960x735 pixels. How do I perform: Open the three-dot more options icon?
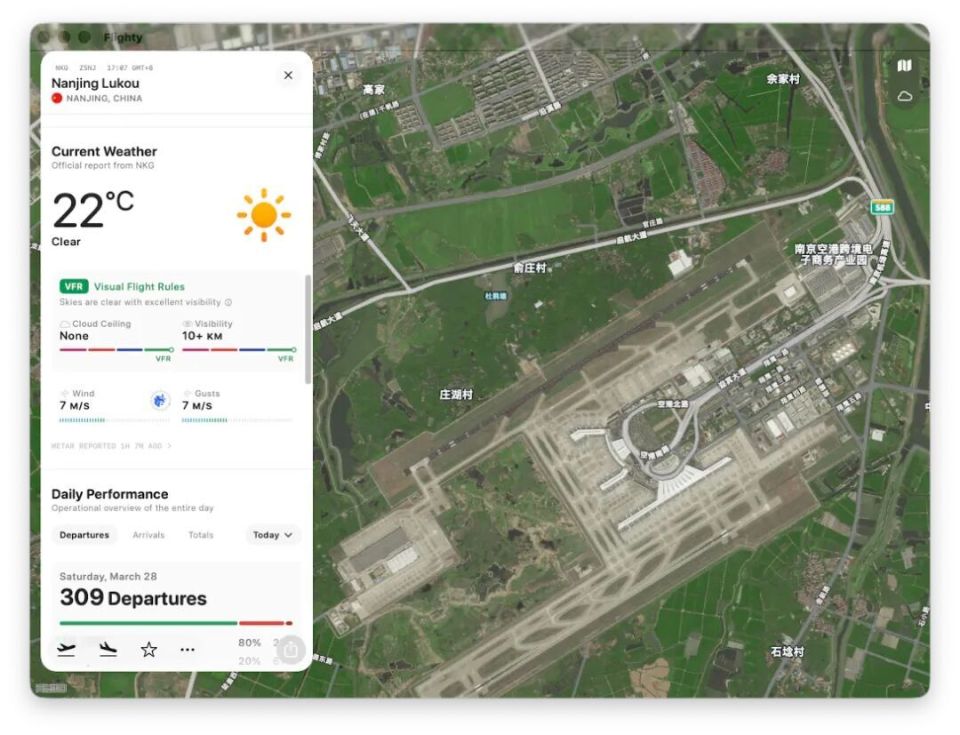pyautogui.click(x=187, y=649)
